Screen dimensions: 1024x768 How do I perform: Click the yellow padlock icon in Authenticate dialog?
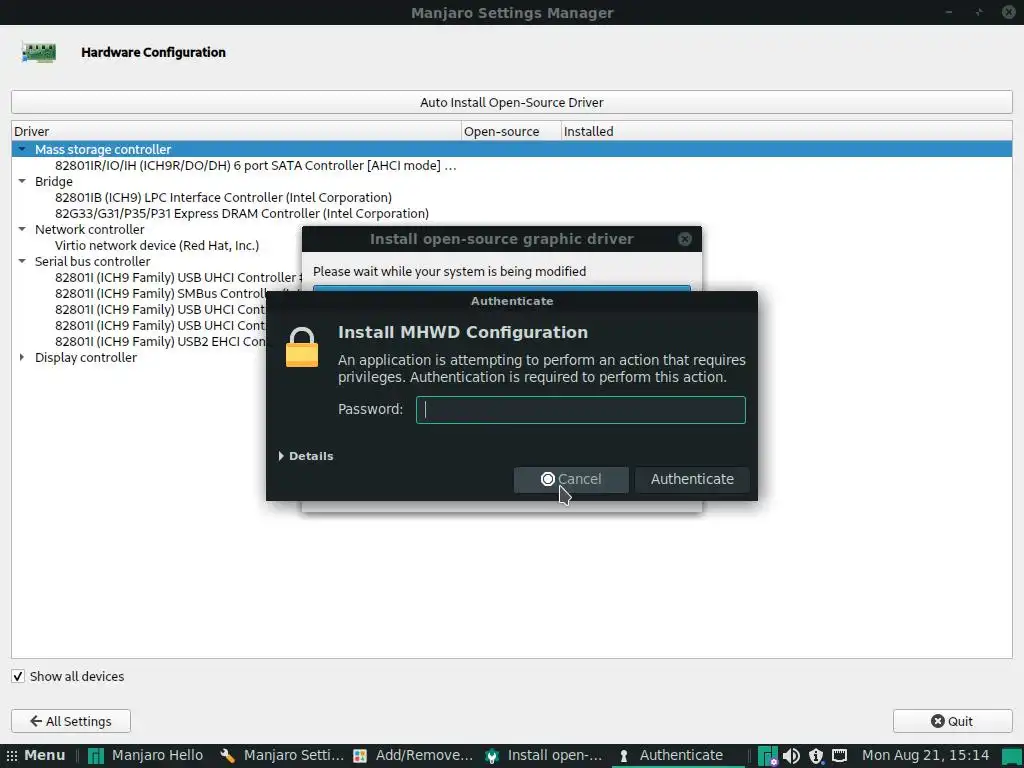[302, 347]
